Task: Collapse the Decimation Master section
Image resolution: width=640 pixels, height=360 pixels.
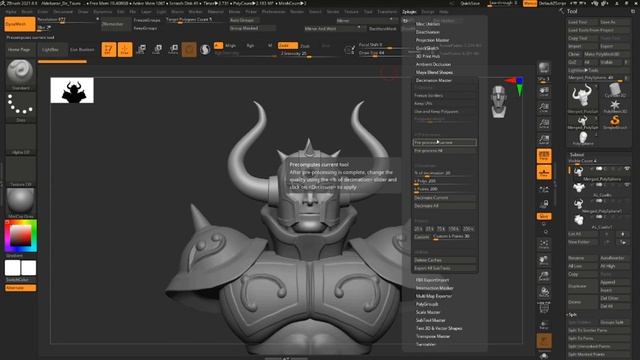Action: point(433,80)
